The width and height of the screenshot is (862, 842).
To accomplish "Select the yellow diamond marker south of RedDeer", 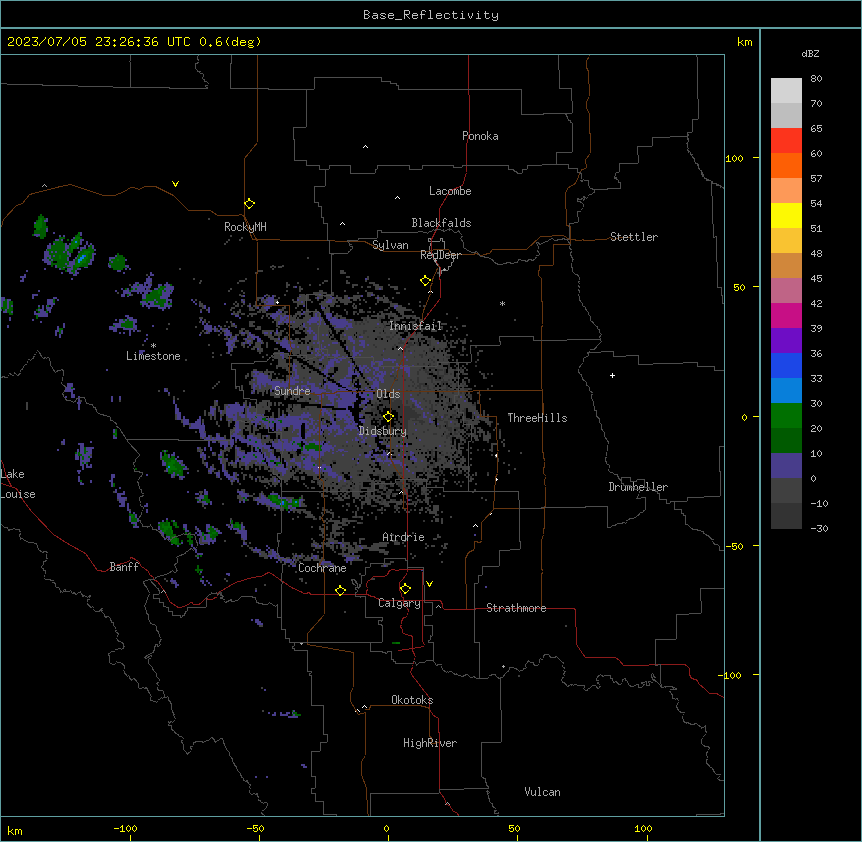I will 426,281.
